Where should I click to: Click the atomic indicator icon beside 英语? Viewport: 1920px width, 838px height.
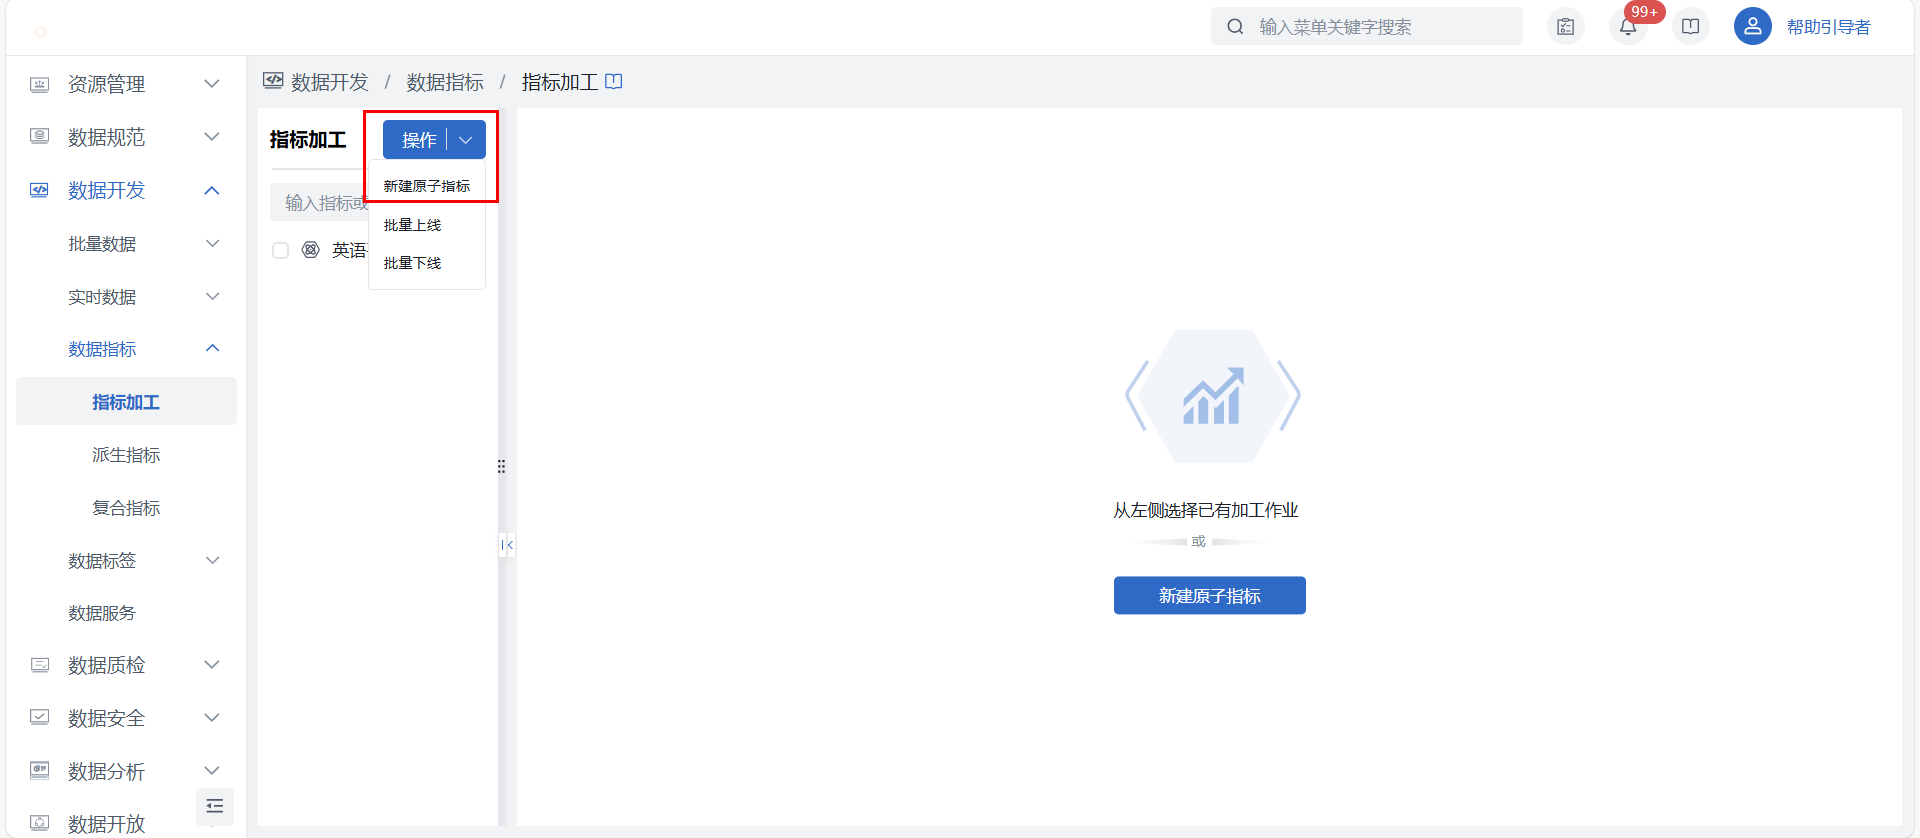pyautogui.click(x=311, y=250)
